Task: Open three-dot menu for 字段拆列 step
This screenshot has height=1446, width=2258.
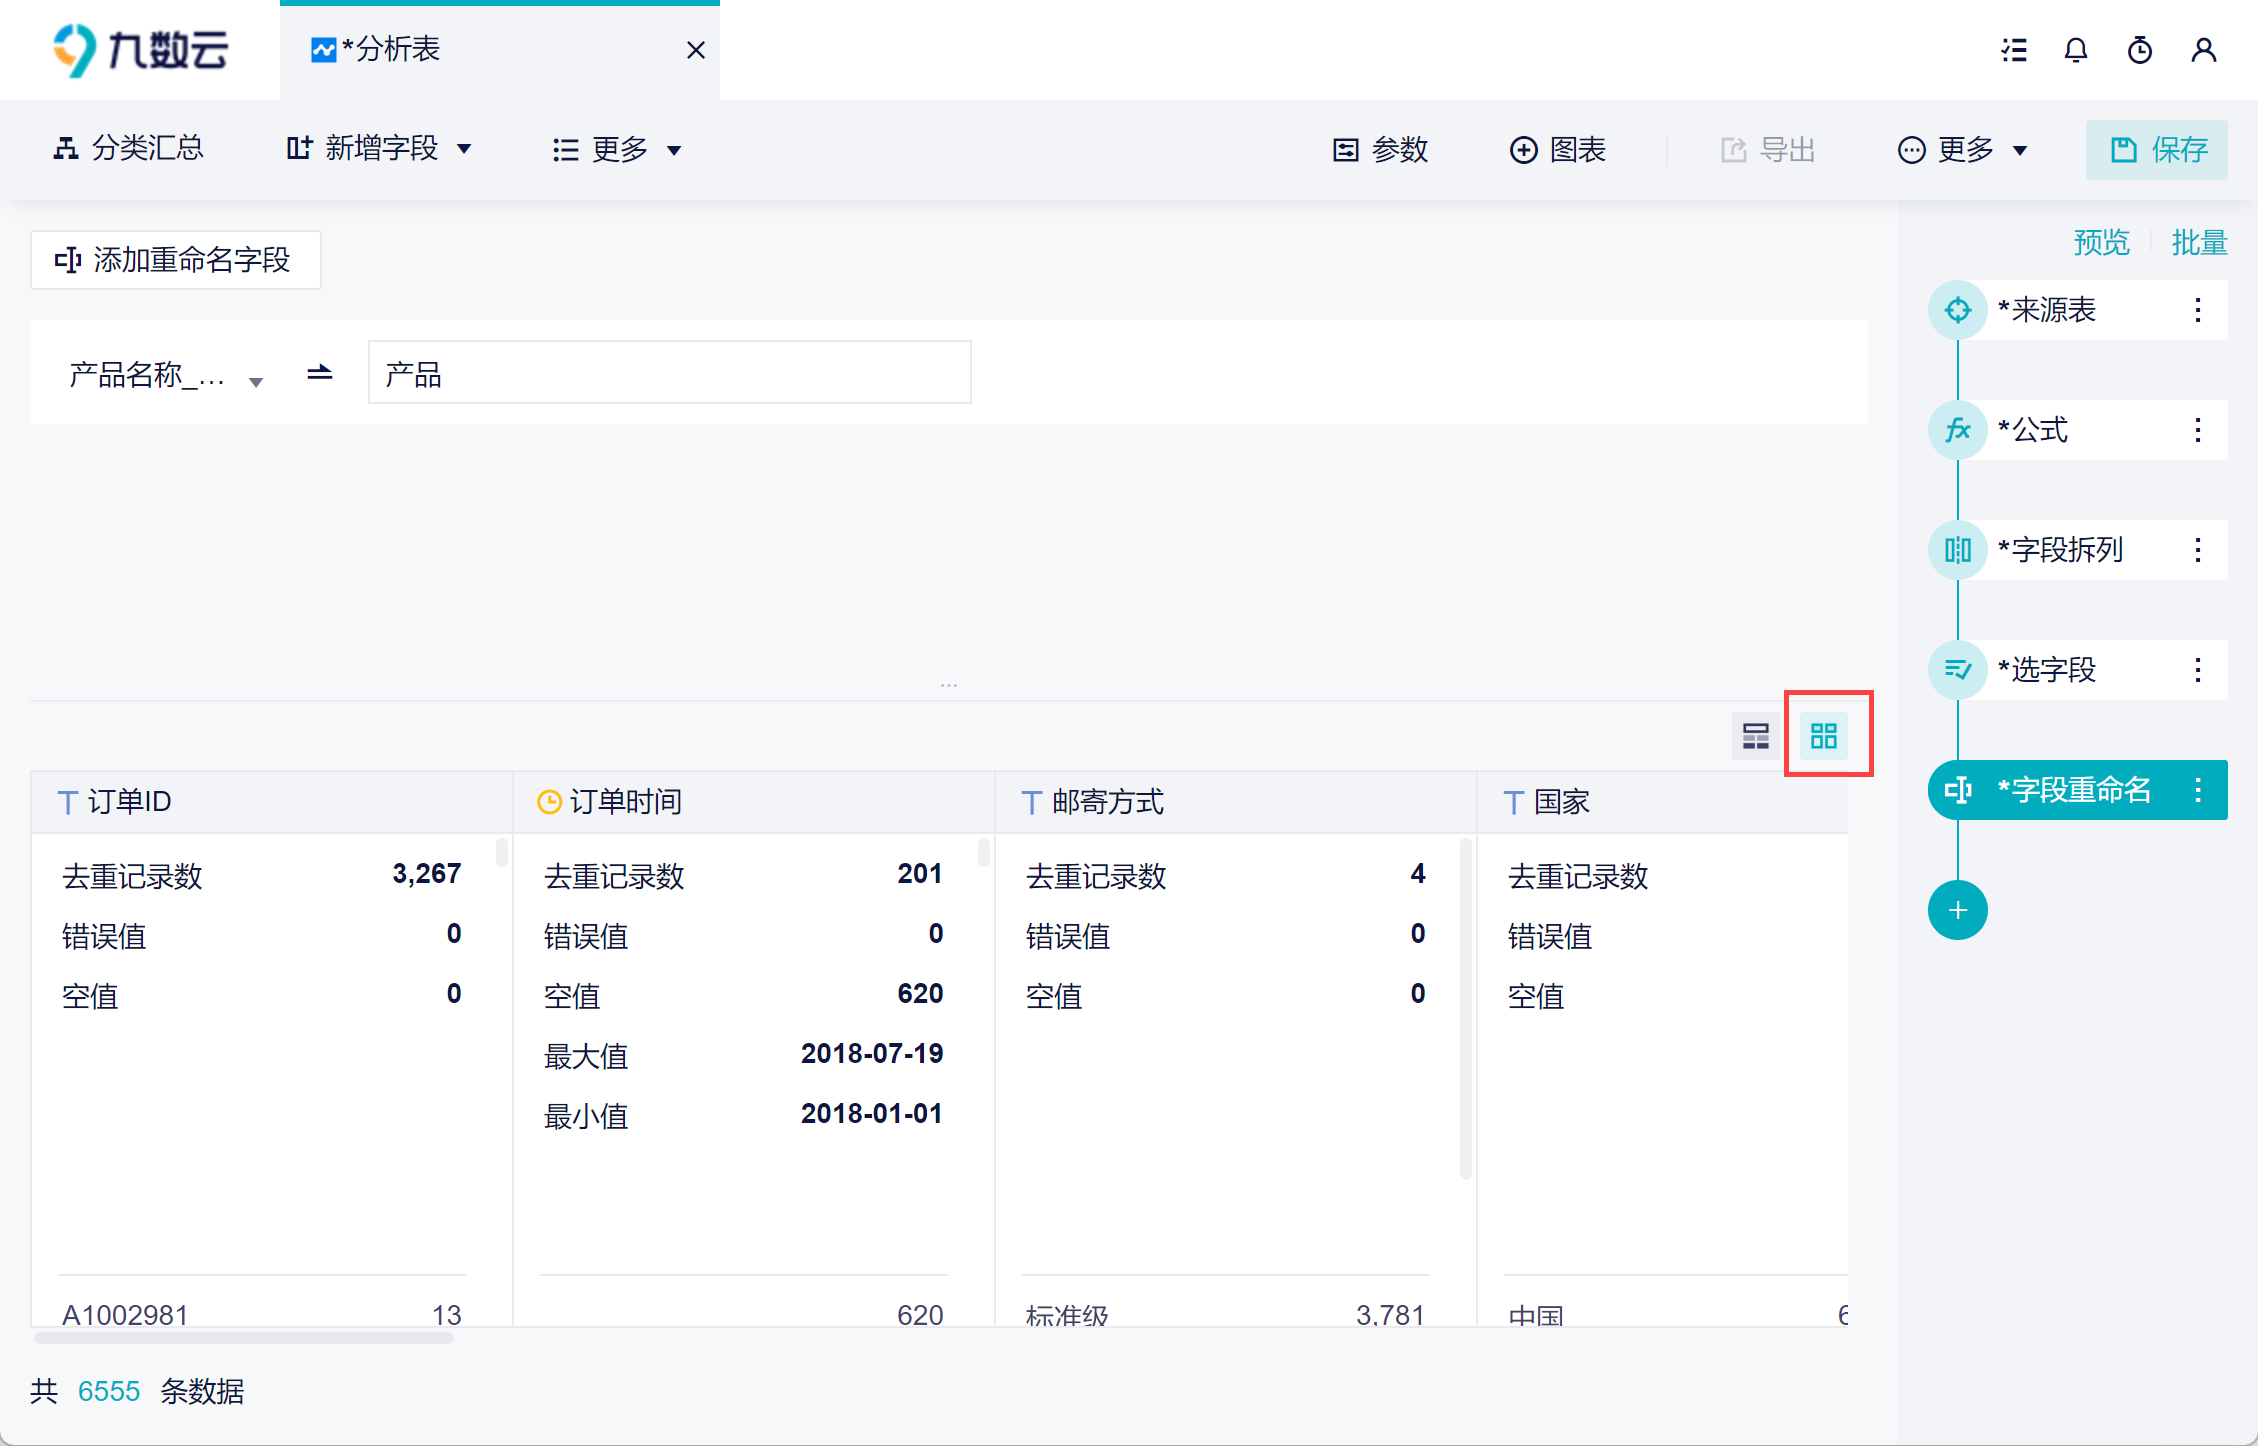Action: 2197,550
